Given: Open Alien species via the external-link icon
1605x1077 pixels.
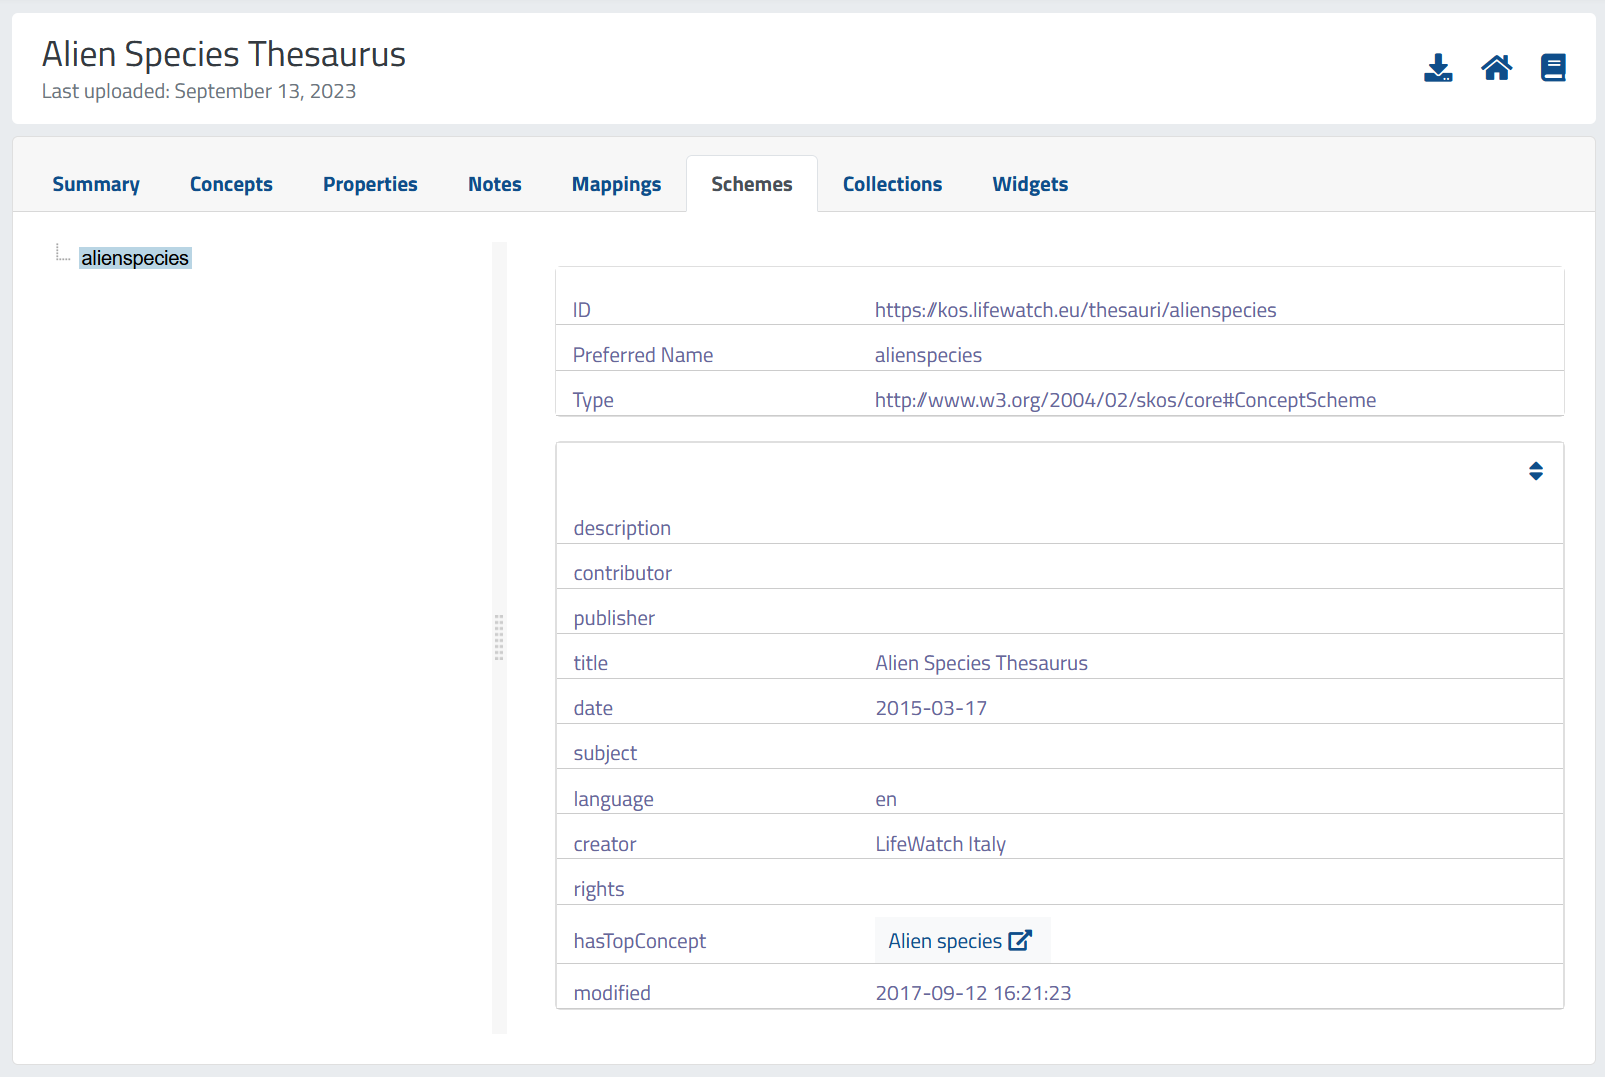Looking at the screenshot, I should point(1021,939).
